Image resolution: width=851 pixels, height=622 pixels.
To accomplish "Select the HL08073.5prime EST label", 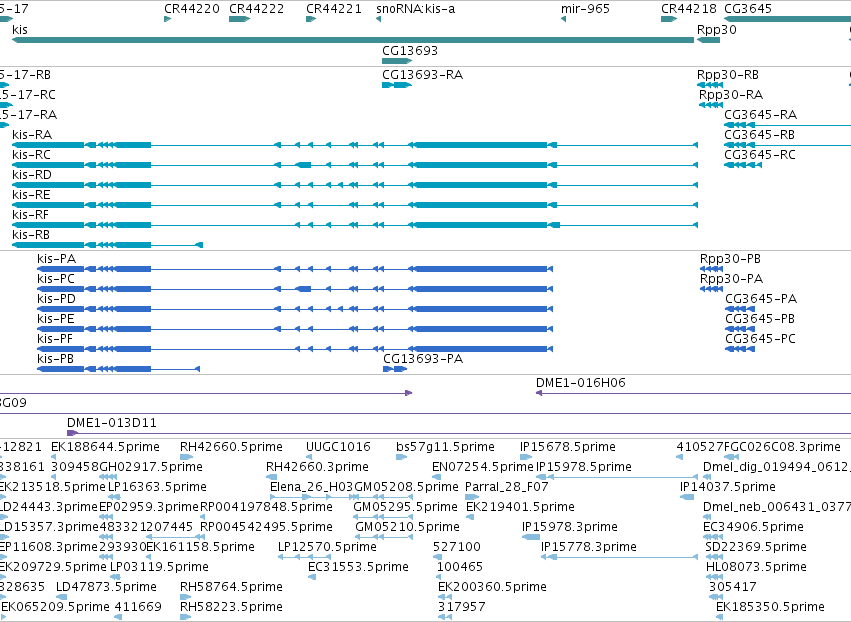I will [757, 568].
